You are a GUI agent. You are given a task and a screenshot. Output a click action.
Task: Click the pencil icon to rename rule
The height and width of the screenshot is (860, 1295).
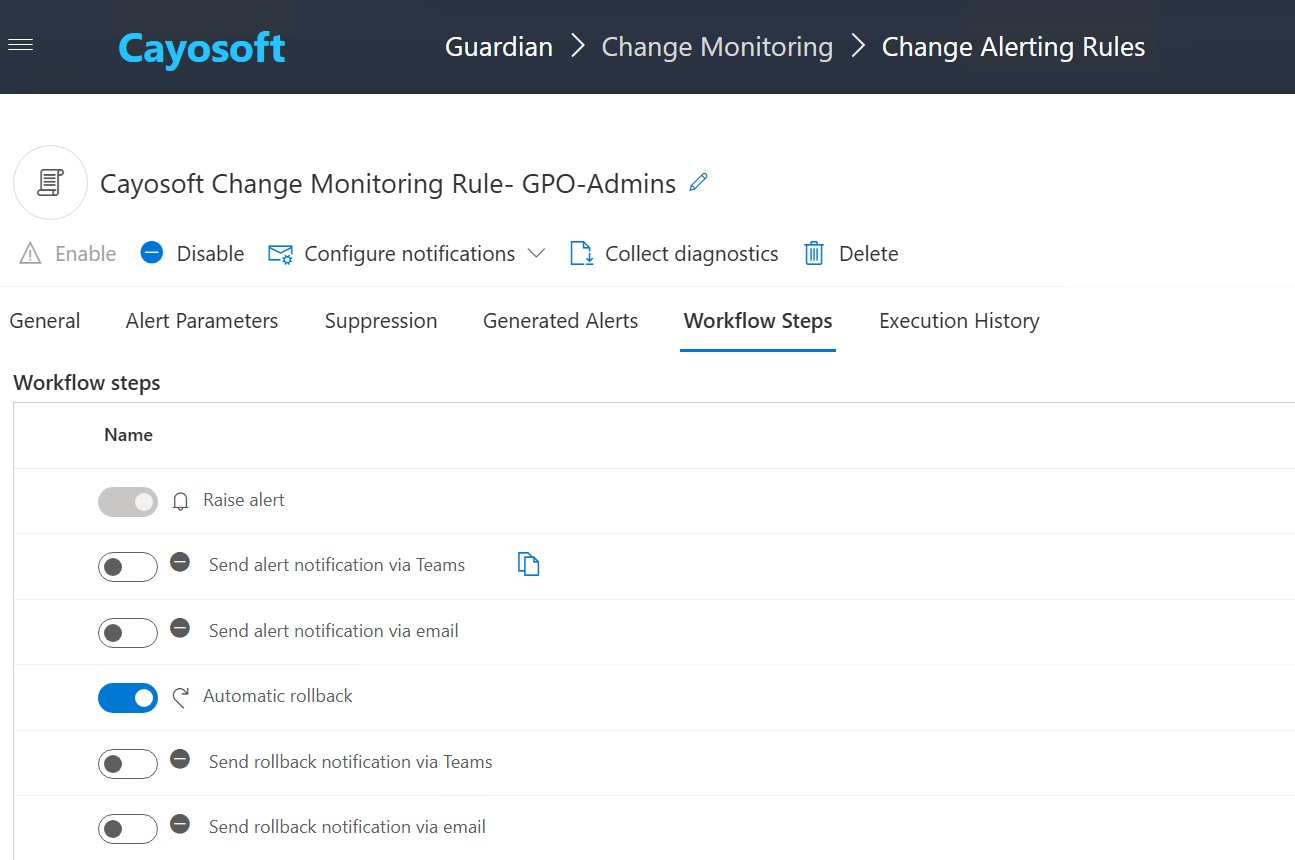(698, 182)
